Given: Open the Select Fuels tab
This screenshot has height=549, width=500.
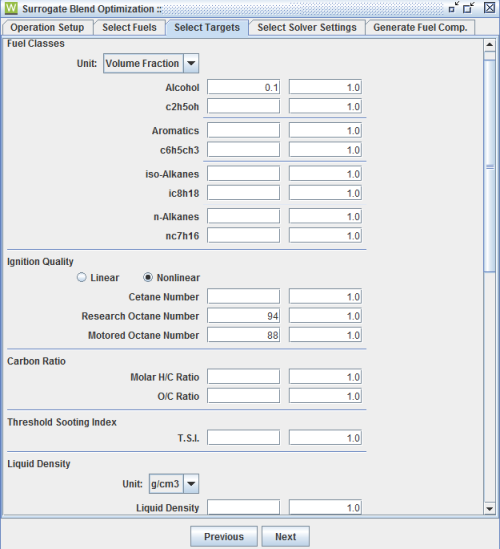Looking at the screenshot, I should [x=129, y=27].
